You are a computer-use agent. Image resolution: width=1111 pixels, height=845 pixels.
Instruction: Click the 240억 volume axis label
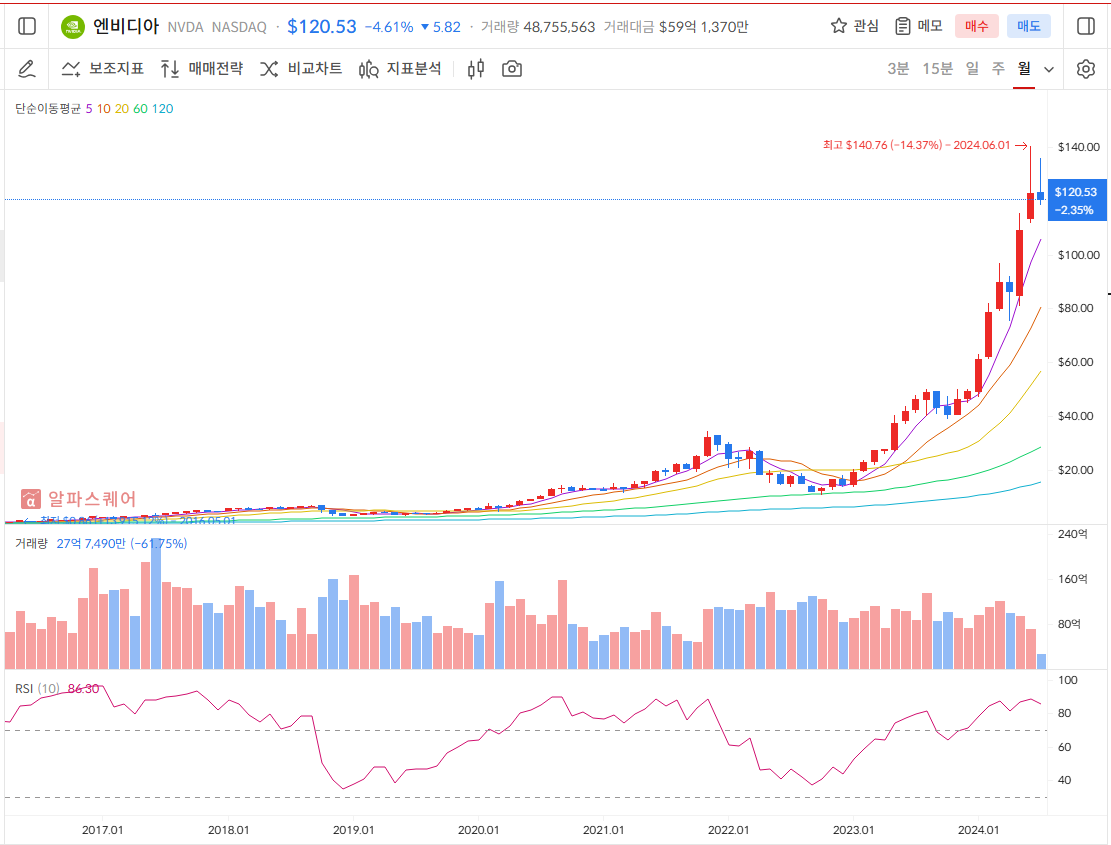pyautogui.click(x=1072, y=534)
